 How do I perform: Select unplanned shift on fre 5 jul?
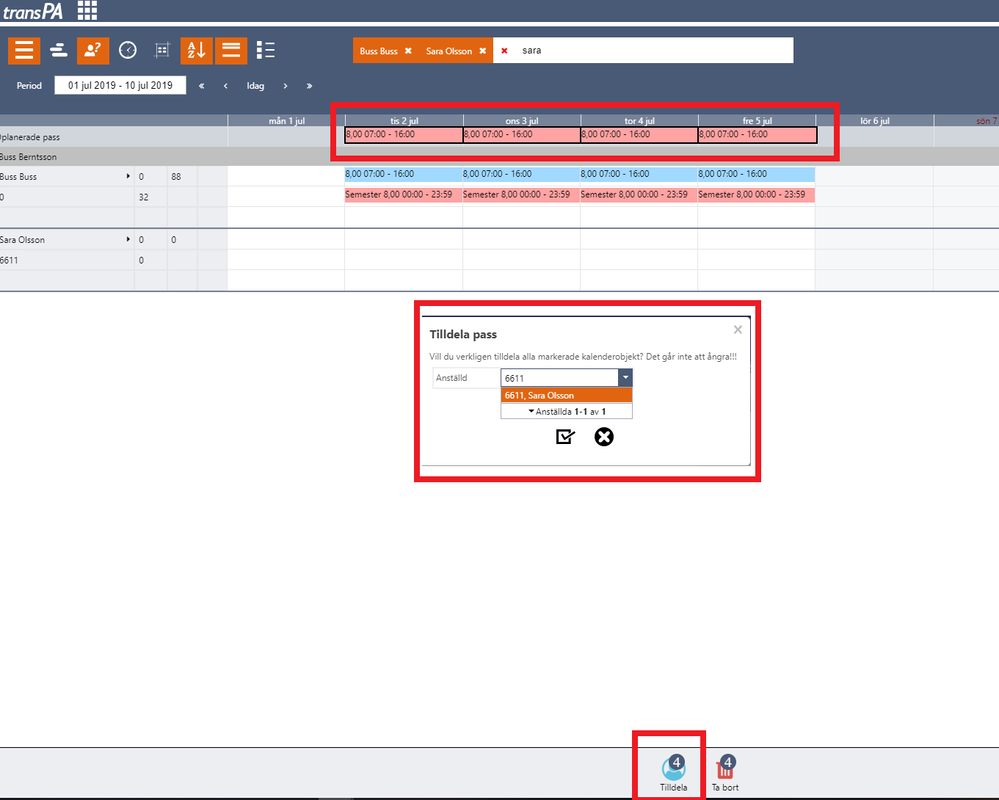(x=758, y=134)
